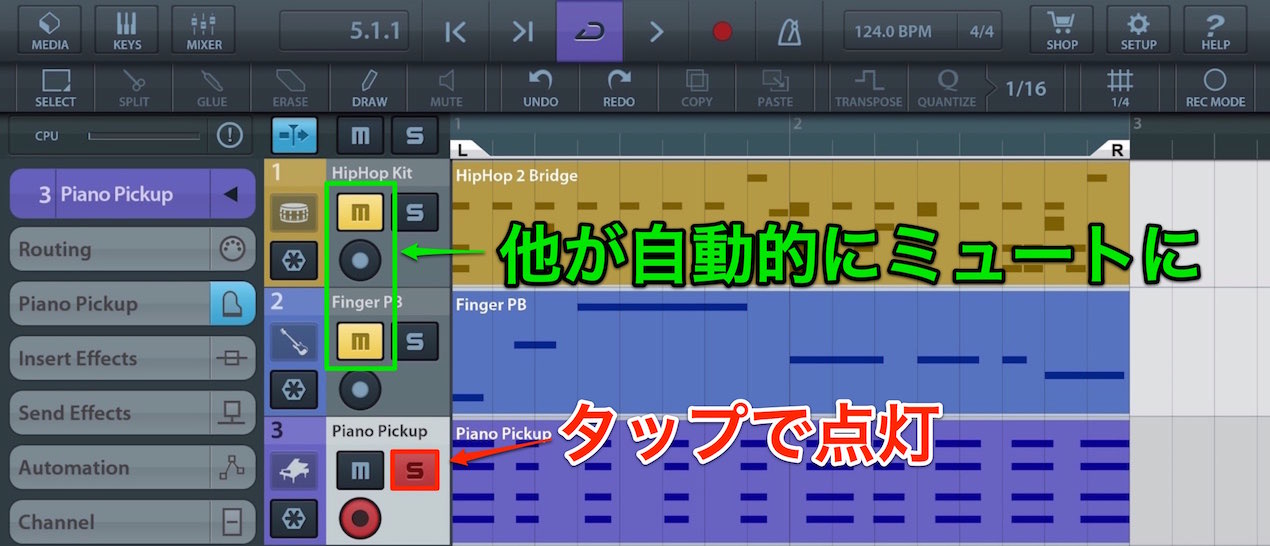Mute the Piano Pickup track
1270x546 pixels.
coord(360,470)
